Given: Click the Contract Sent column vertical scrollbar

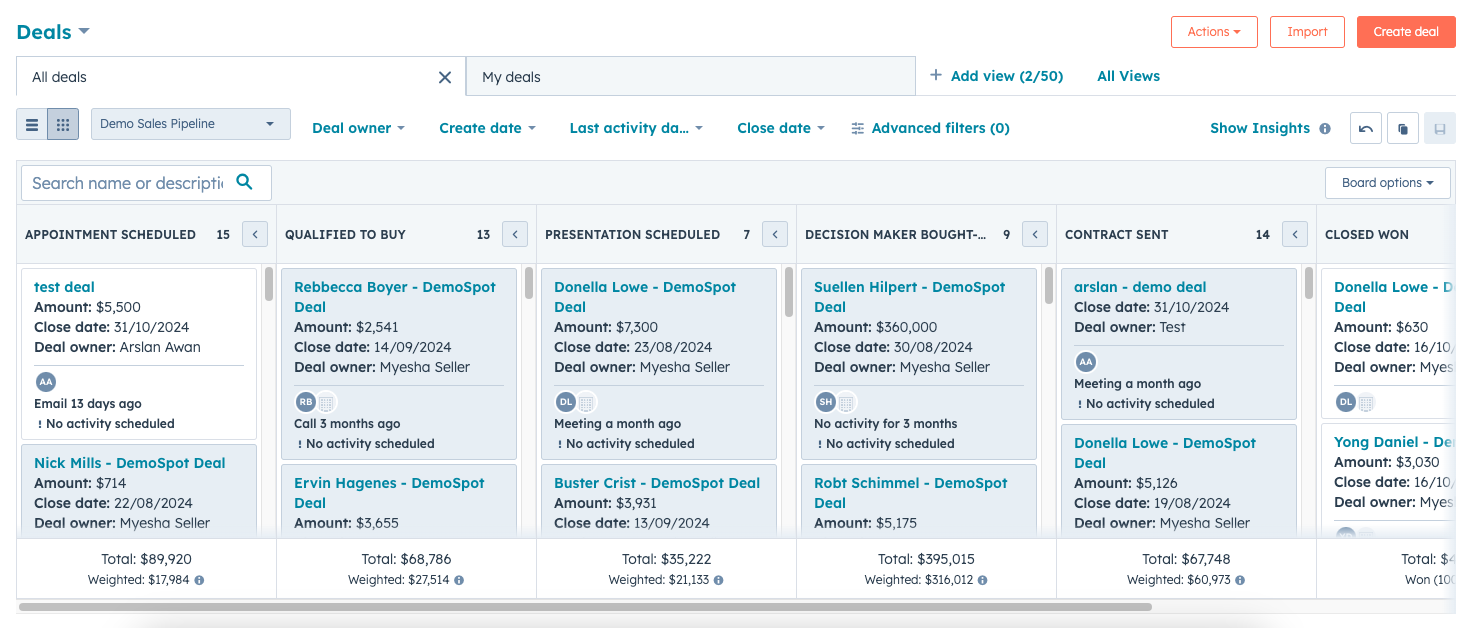Looking at the screenshot, I should click(1309, 285).
